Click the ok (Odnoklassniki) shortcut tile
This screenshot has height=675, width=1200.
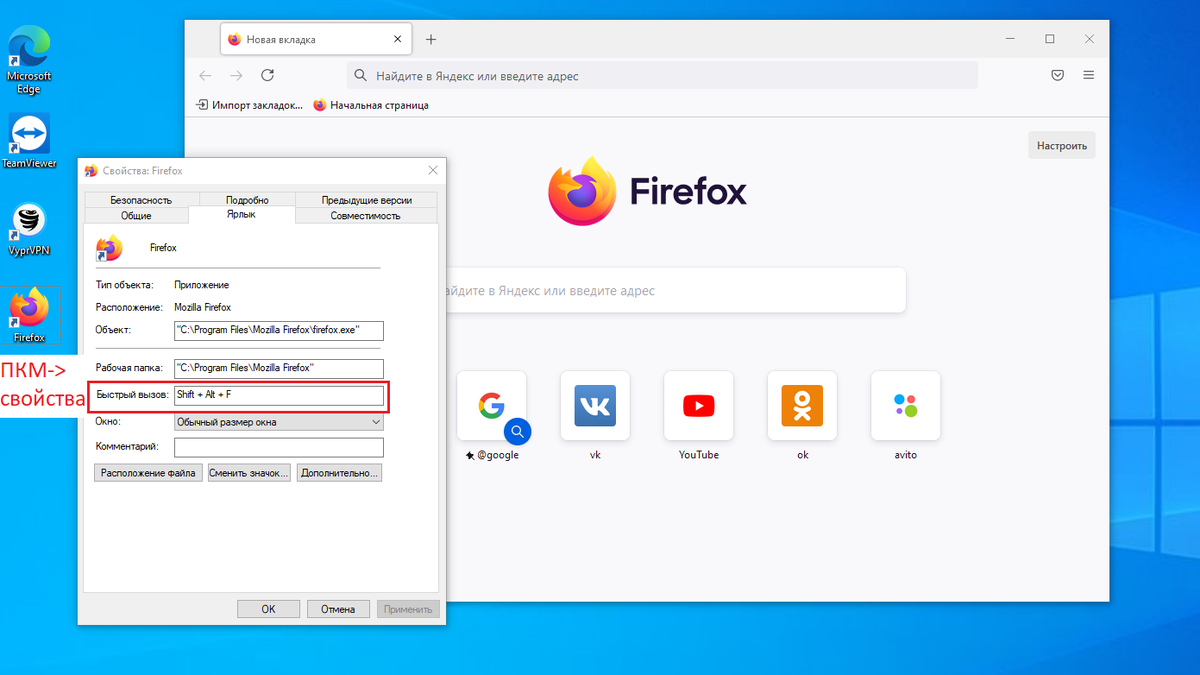tap(802, 406)
